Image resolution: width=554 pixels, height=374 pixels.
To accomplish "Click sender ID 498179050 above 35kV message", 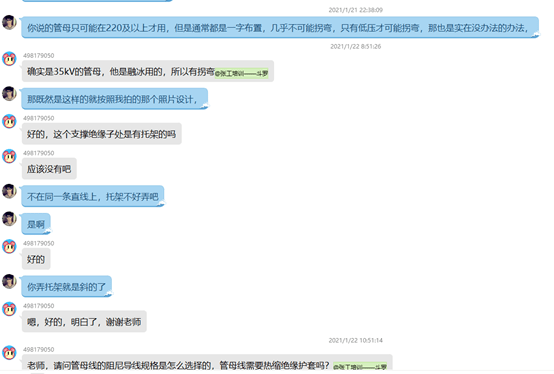I will click(x=39, y=55).
